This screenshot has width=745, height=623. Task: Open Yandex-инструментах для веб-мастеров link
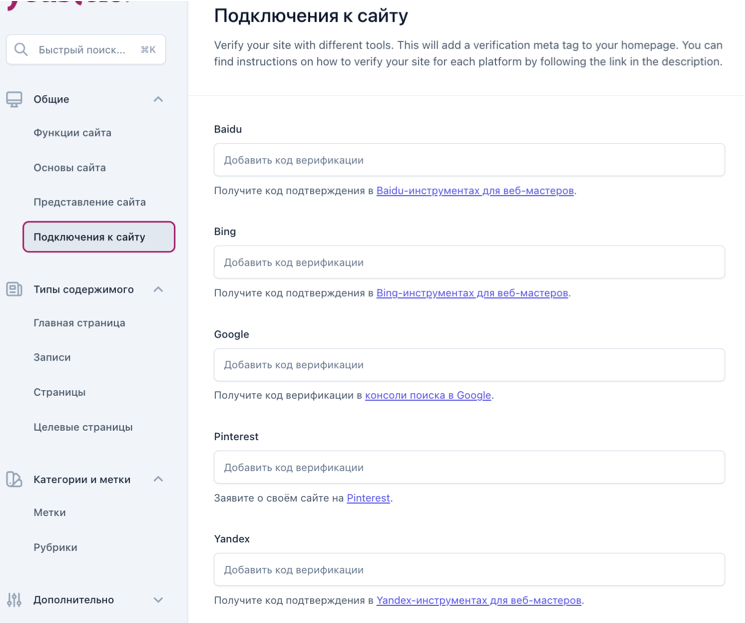(479, 600)
